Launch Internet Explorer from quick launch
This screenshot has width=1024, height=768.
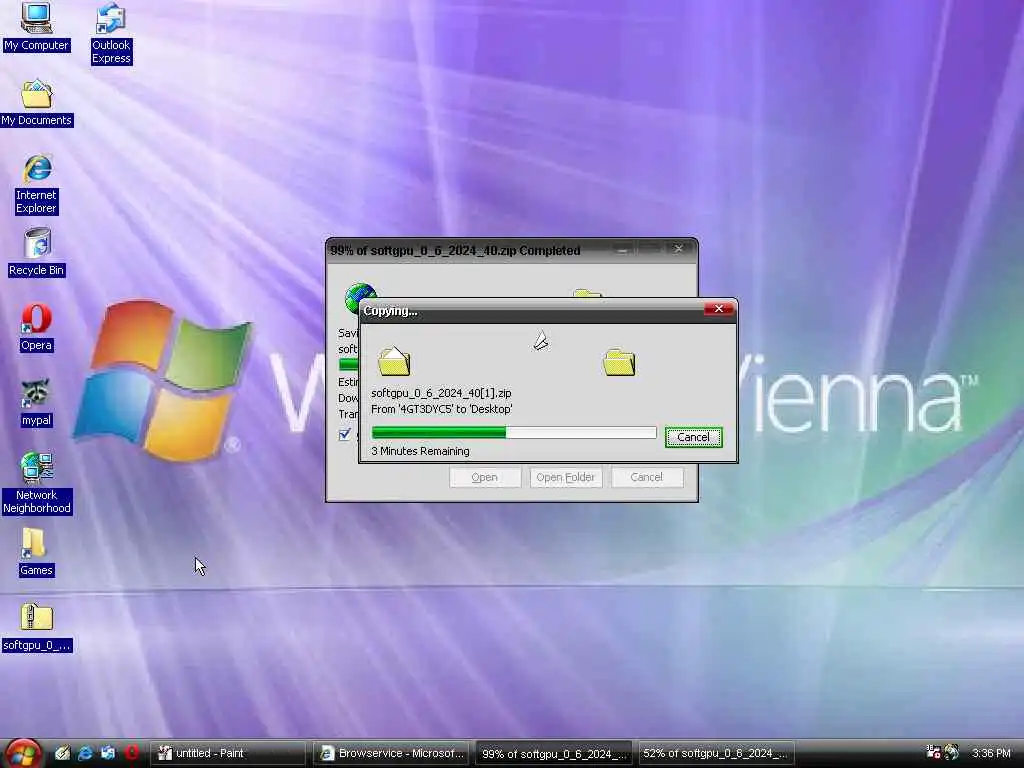[85, 753]
